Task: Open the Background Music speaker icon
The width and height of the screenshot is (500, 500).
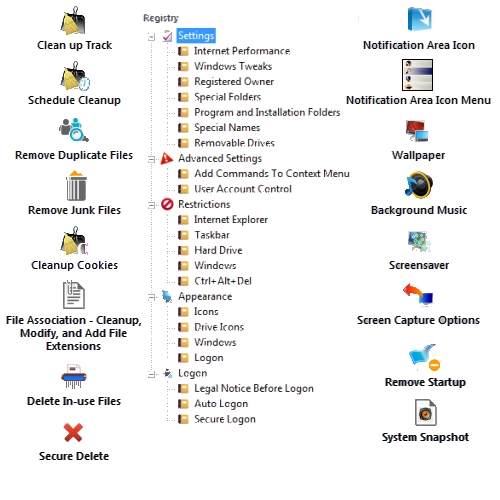Action: 419,185
